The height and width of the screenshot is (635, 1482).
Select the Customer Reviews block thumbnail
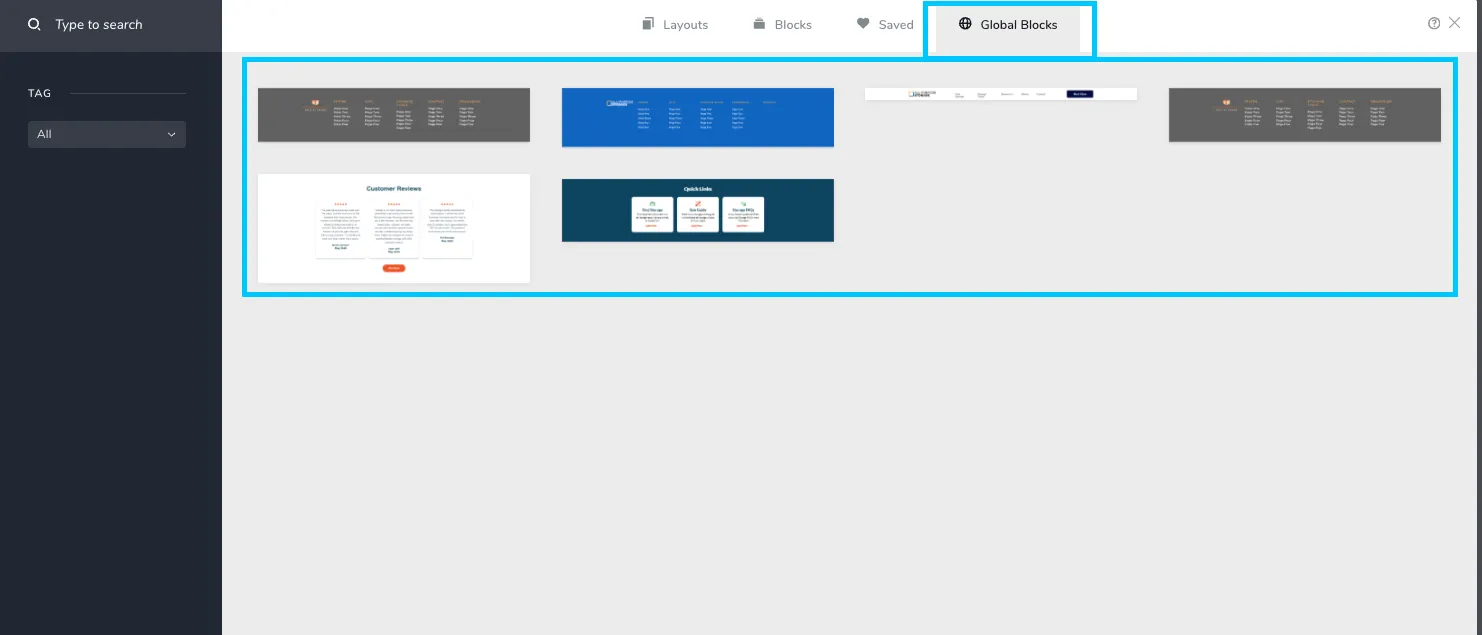(394, 229)
